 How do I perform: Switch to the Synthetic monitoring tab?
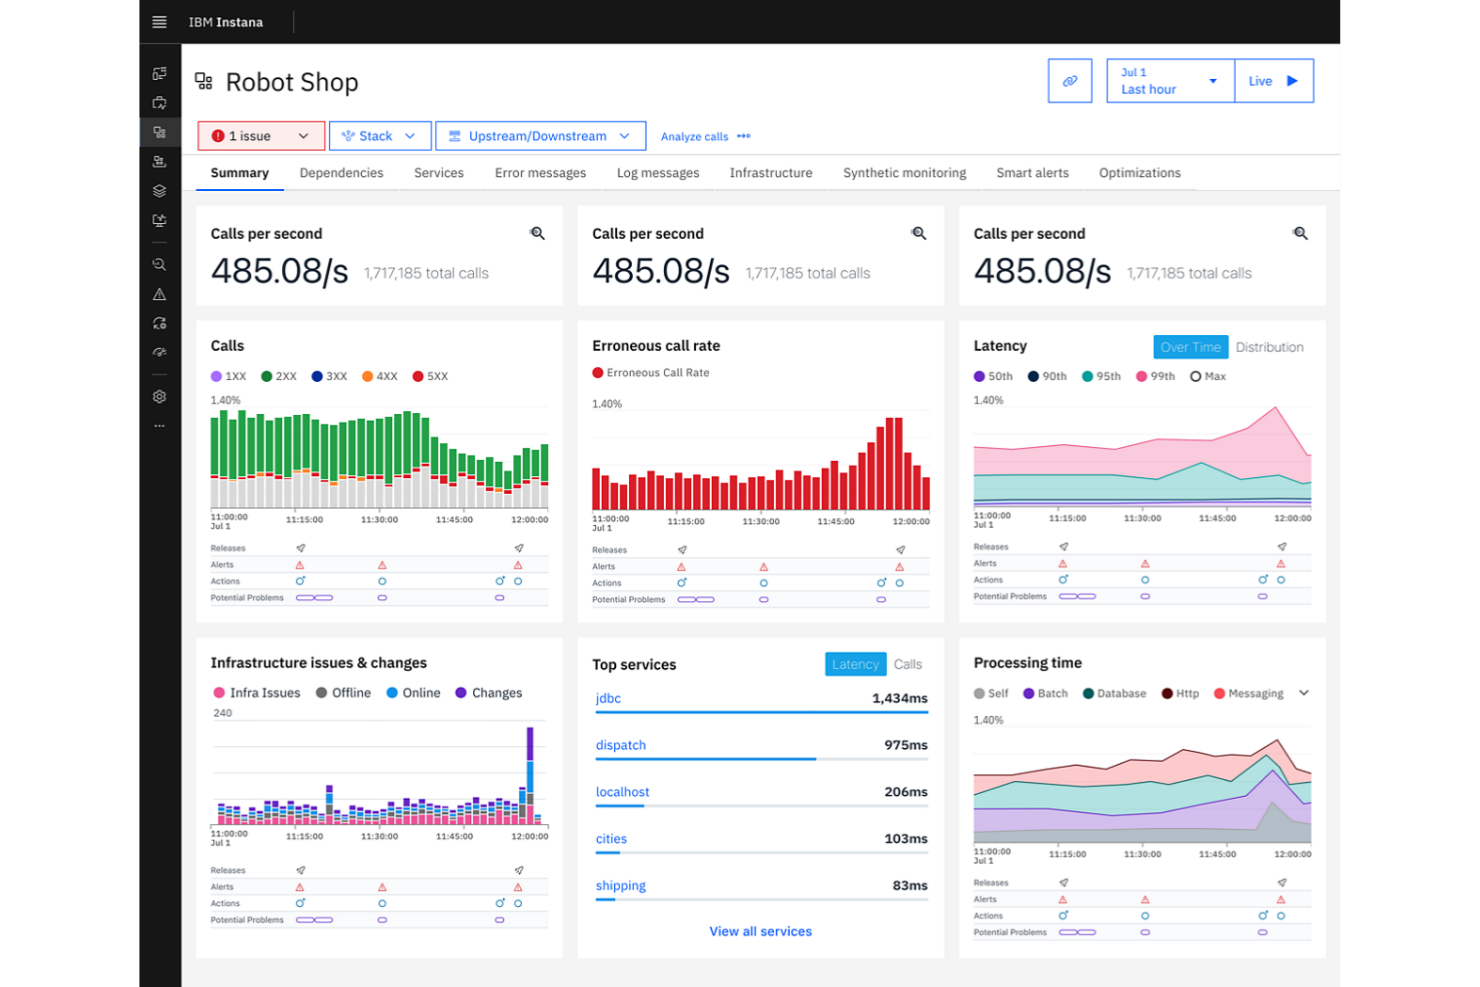tap(903, 172)
